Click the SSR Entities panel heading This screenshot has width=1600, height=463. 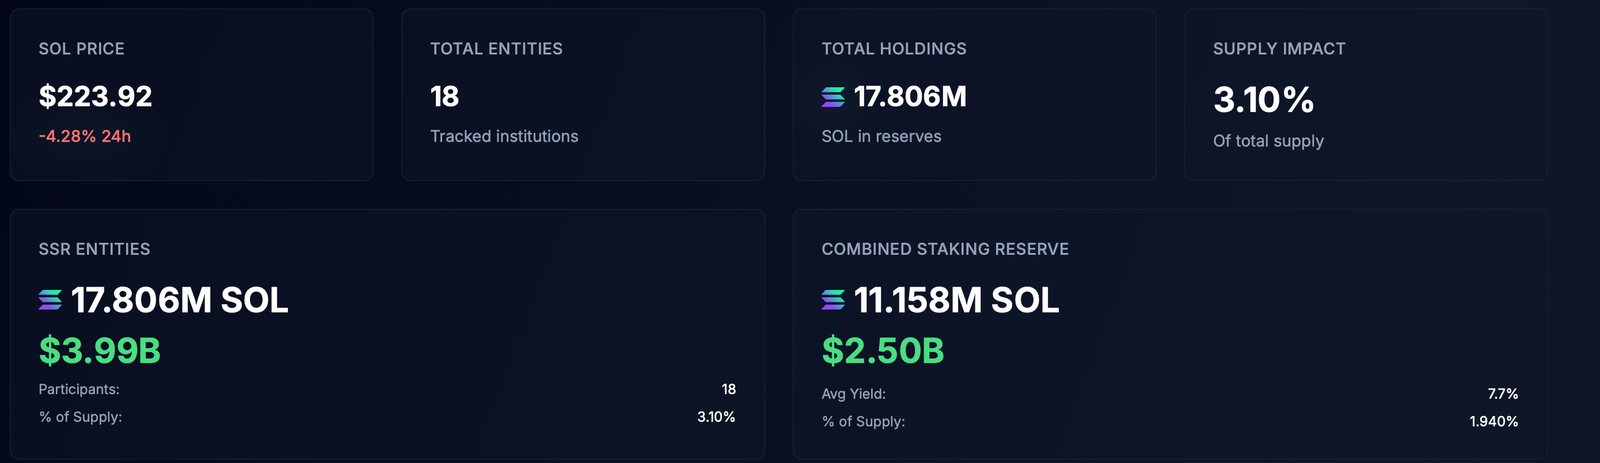(94, 249)
